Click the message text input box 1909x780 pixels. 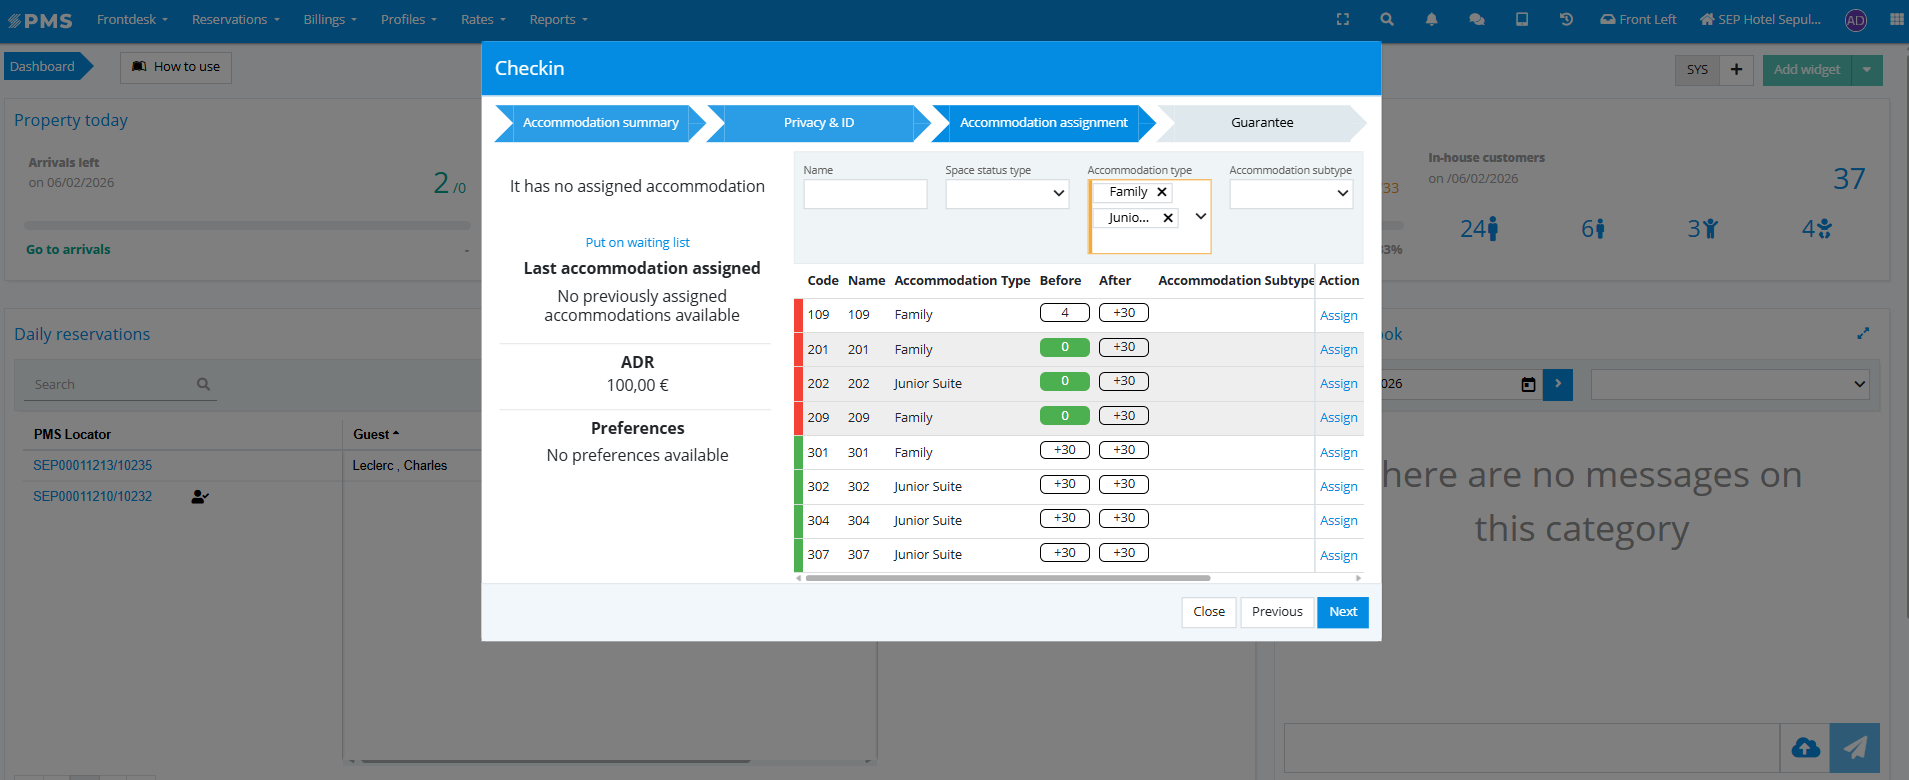coord(1531,748)
